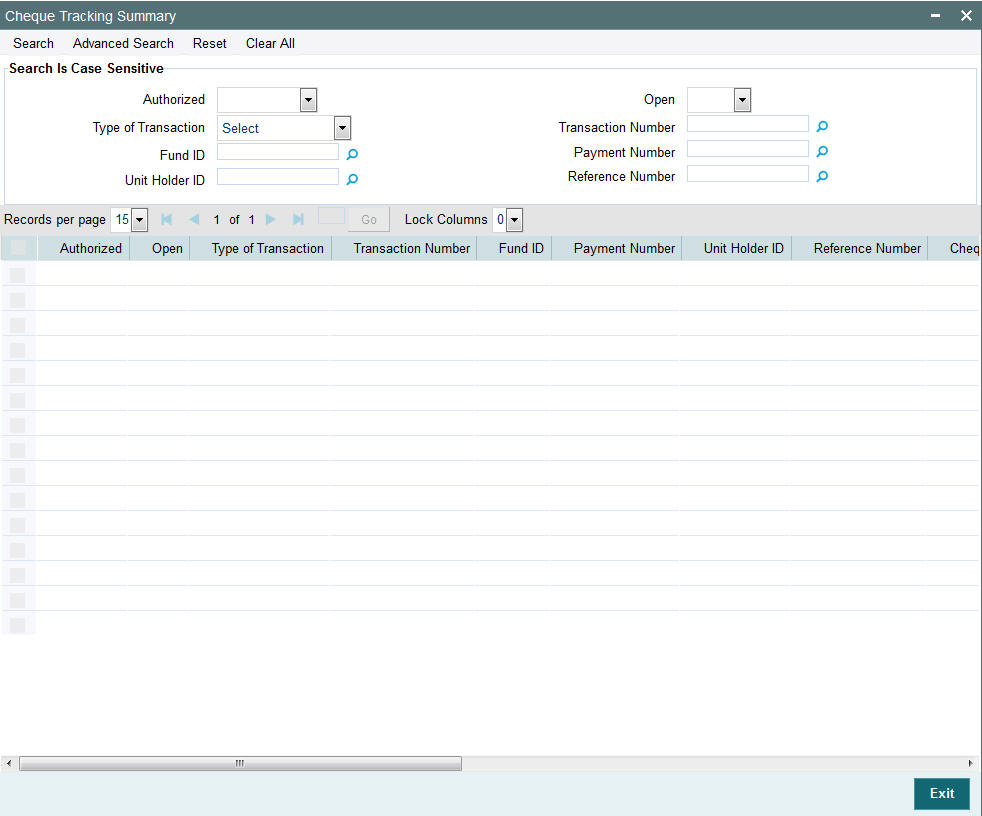Click the Fund ID column header

click(521, 248)
